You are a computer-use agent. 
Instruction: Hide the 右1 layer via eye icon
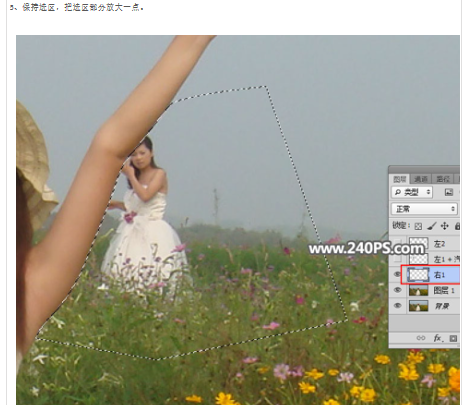pyautogui.click(x=397, y=274)
